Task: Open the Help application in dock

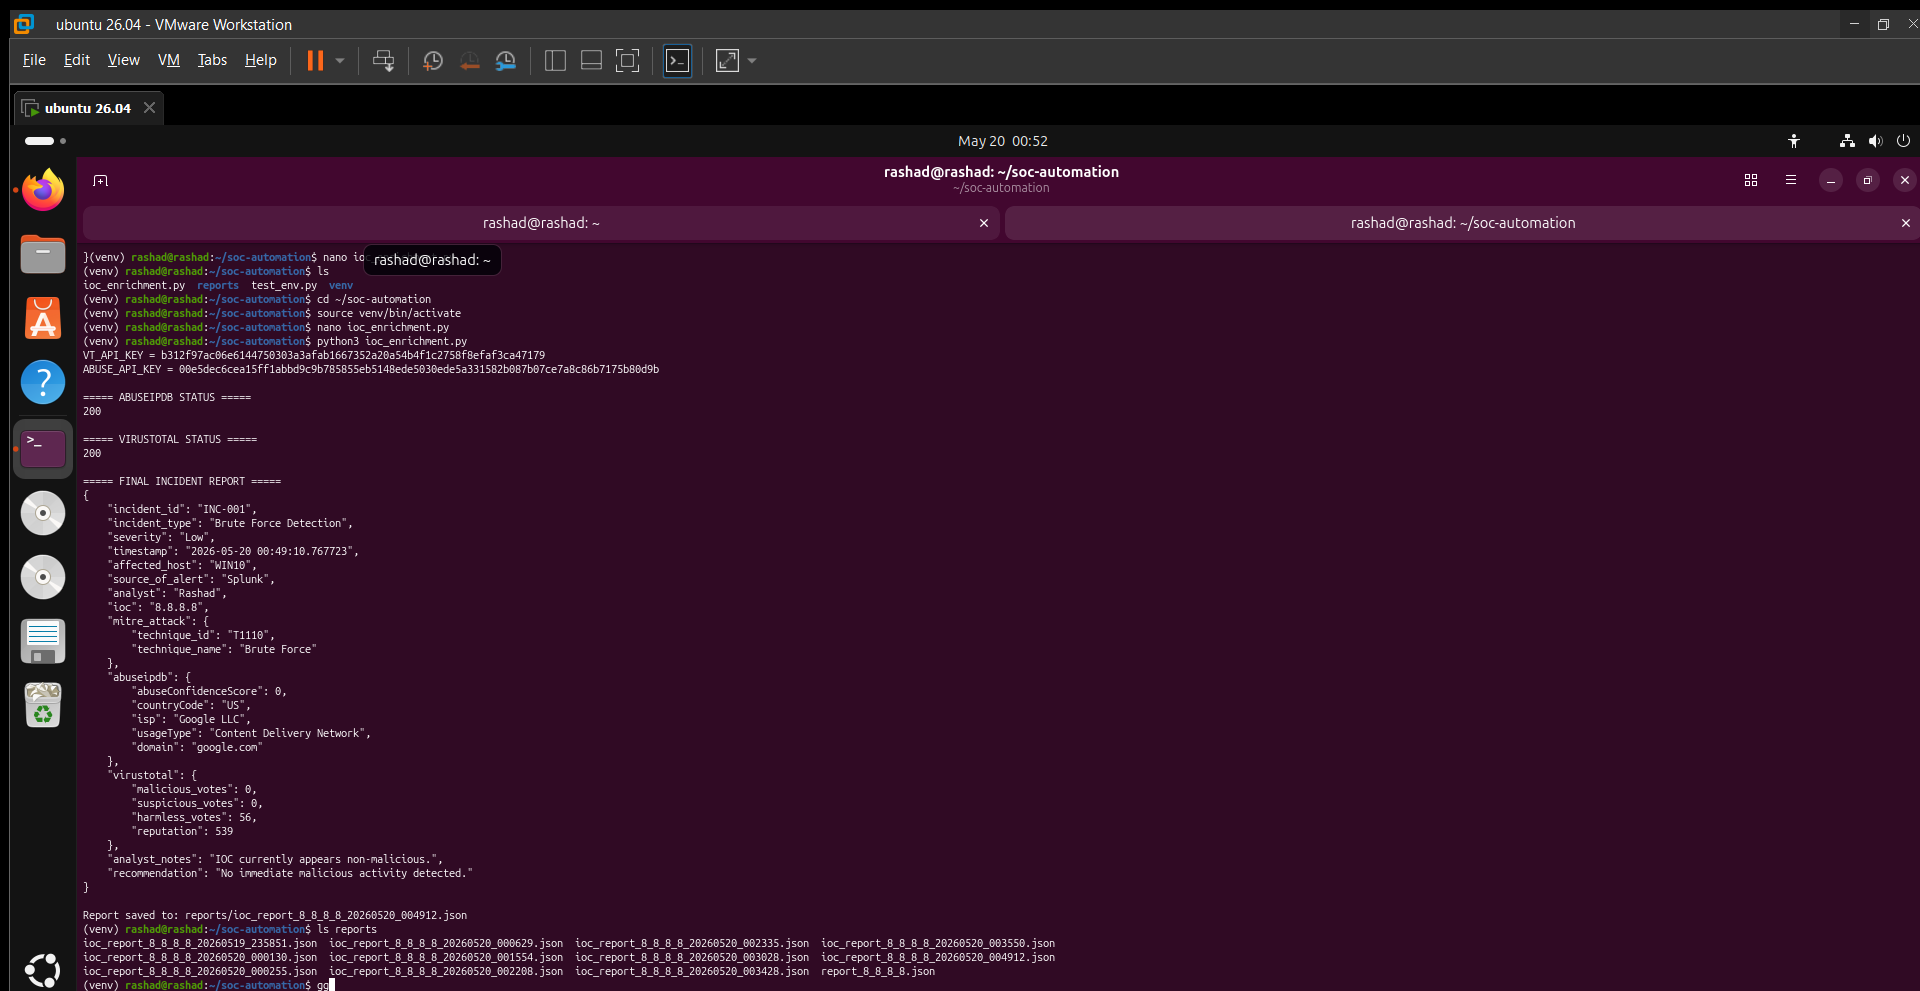Action: pos(43,382)
